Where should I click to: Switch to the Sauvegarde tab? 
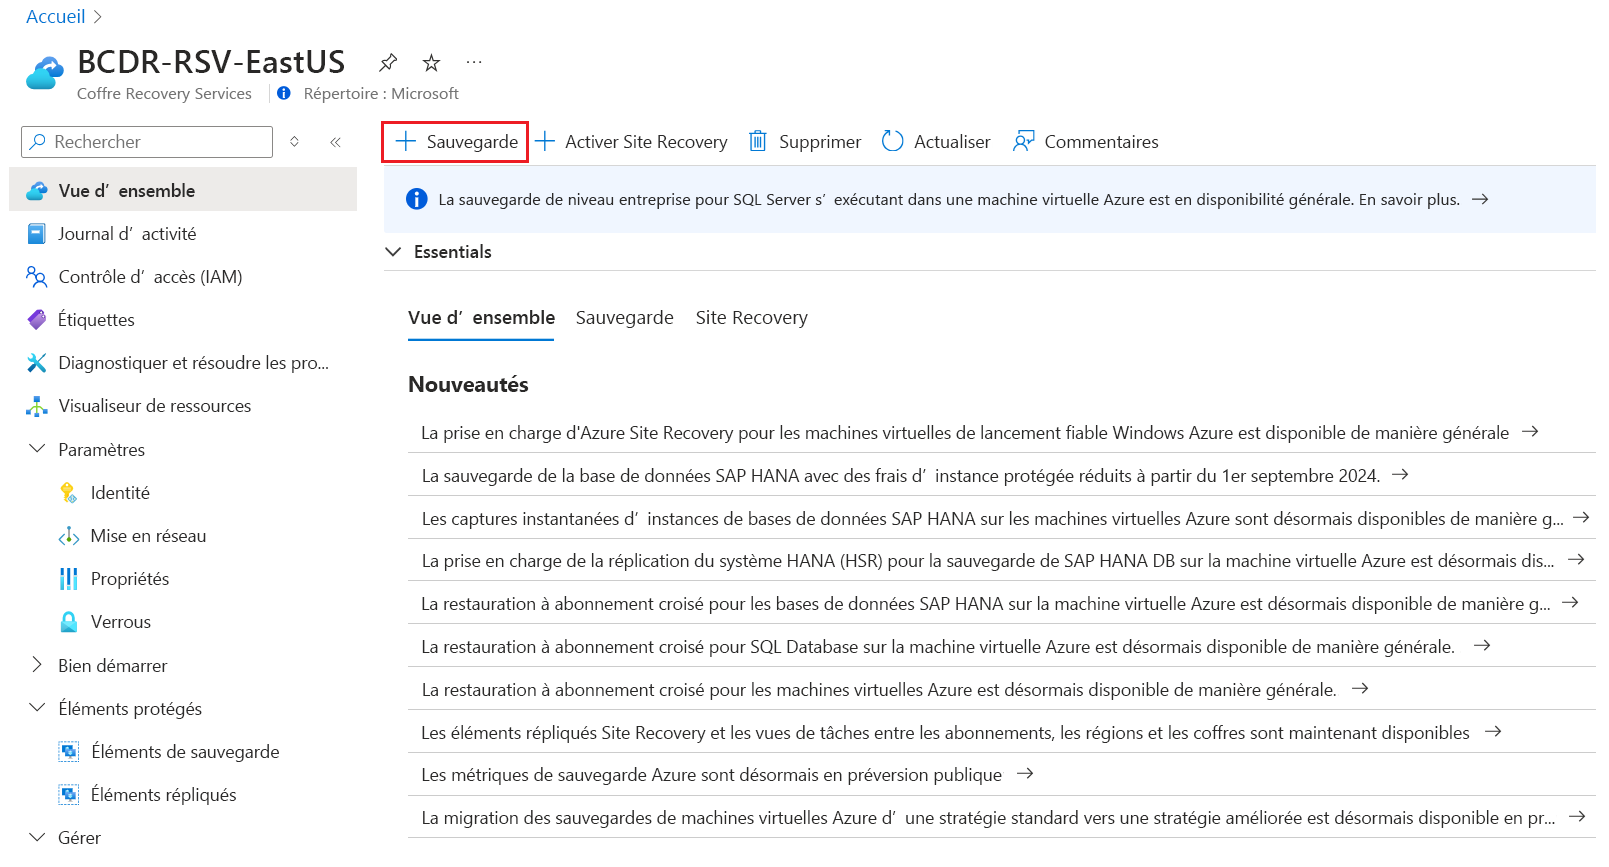[x=625, y=318]
